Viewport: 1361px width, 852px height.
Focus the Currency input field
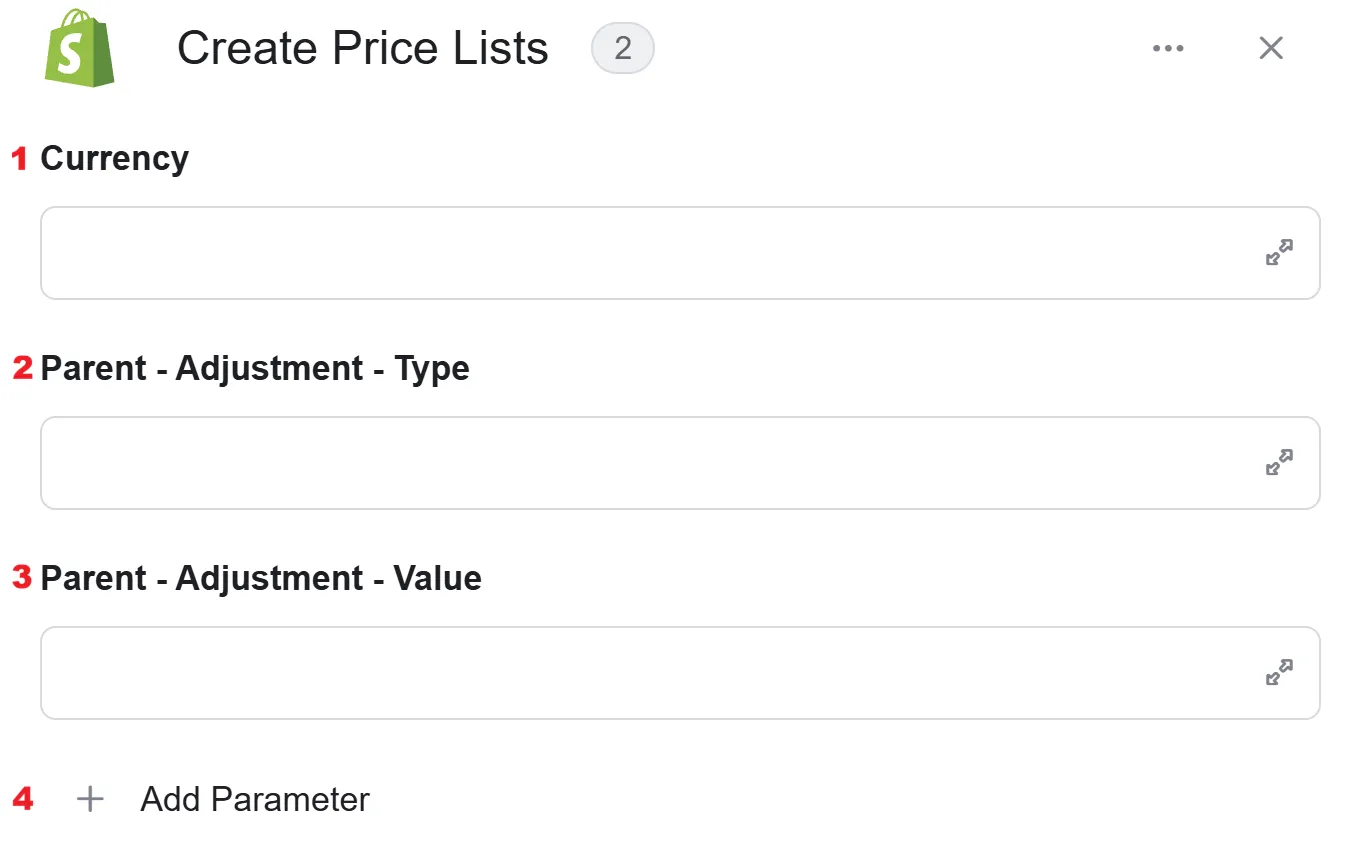(680, 253)
